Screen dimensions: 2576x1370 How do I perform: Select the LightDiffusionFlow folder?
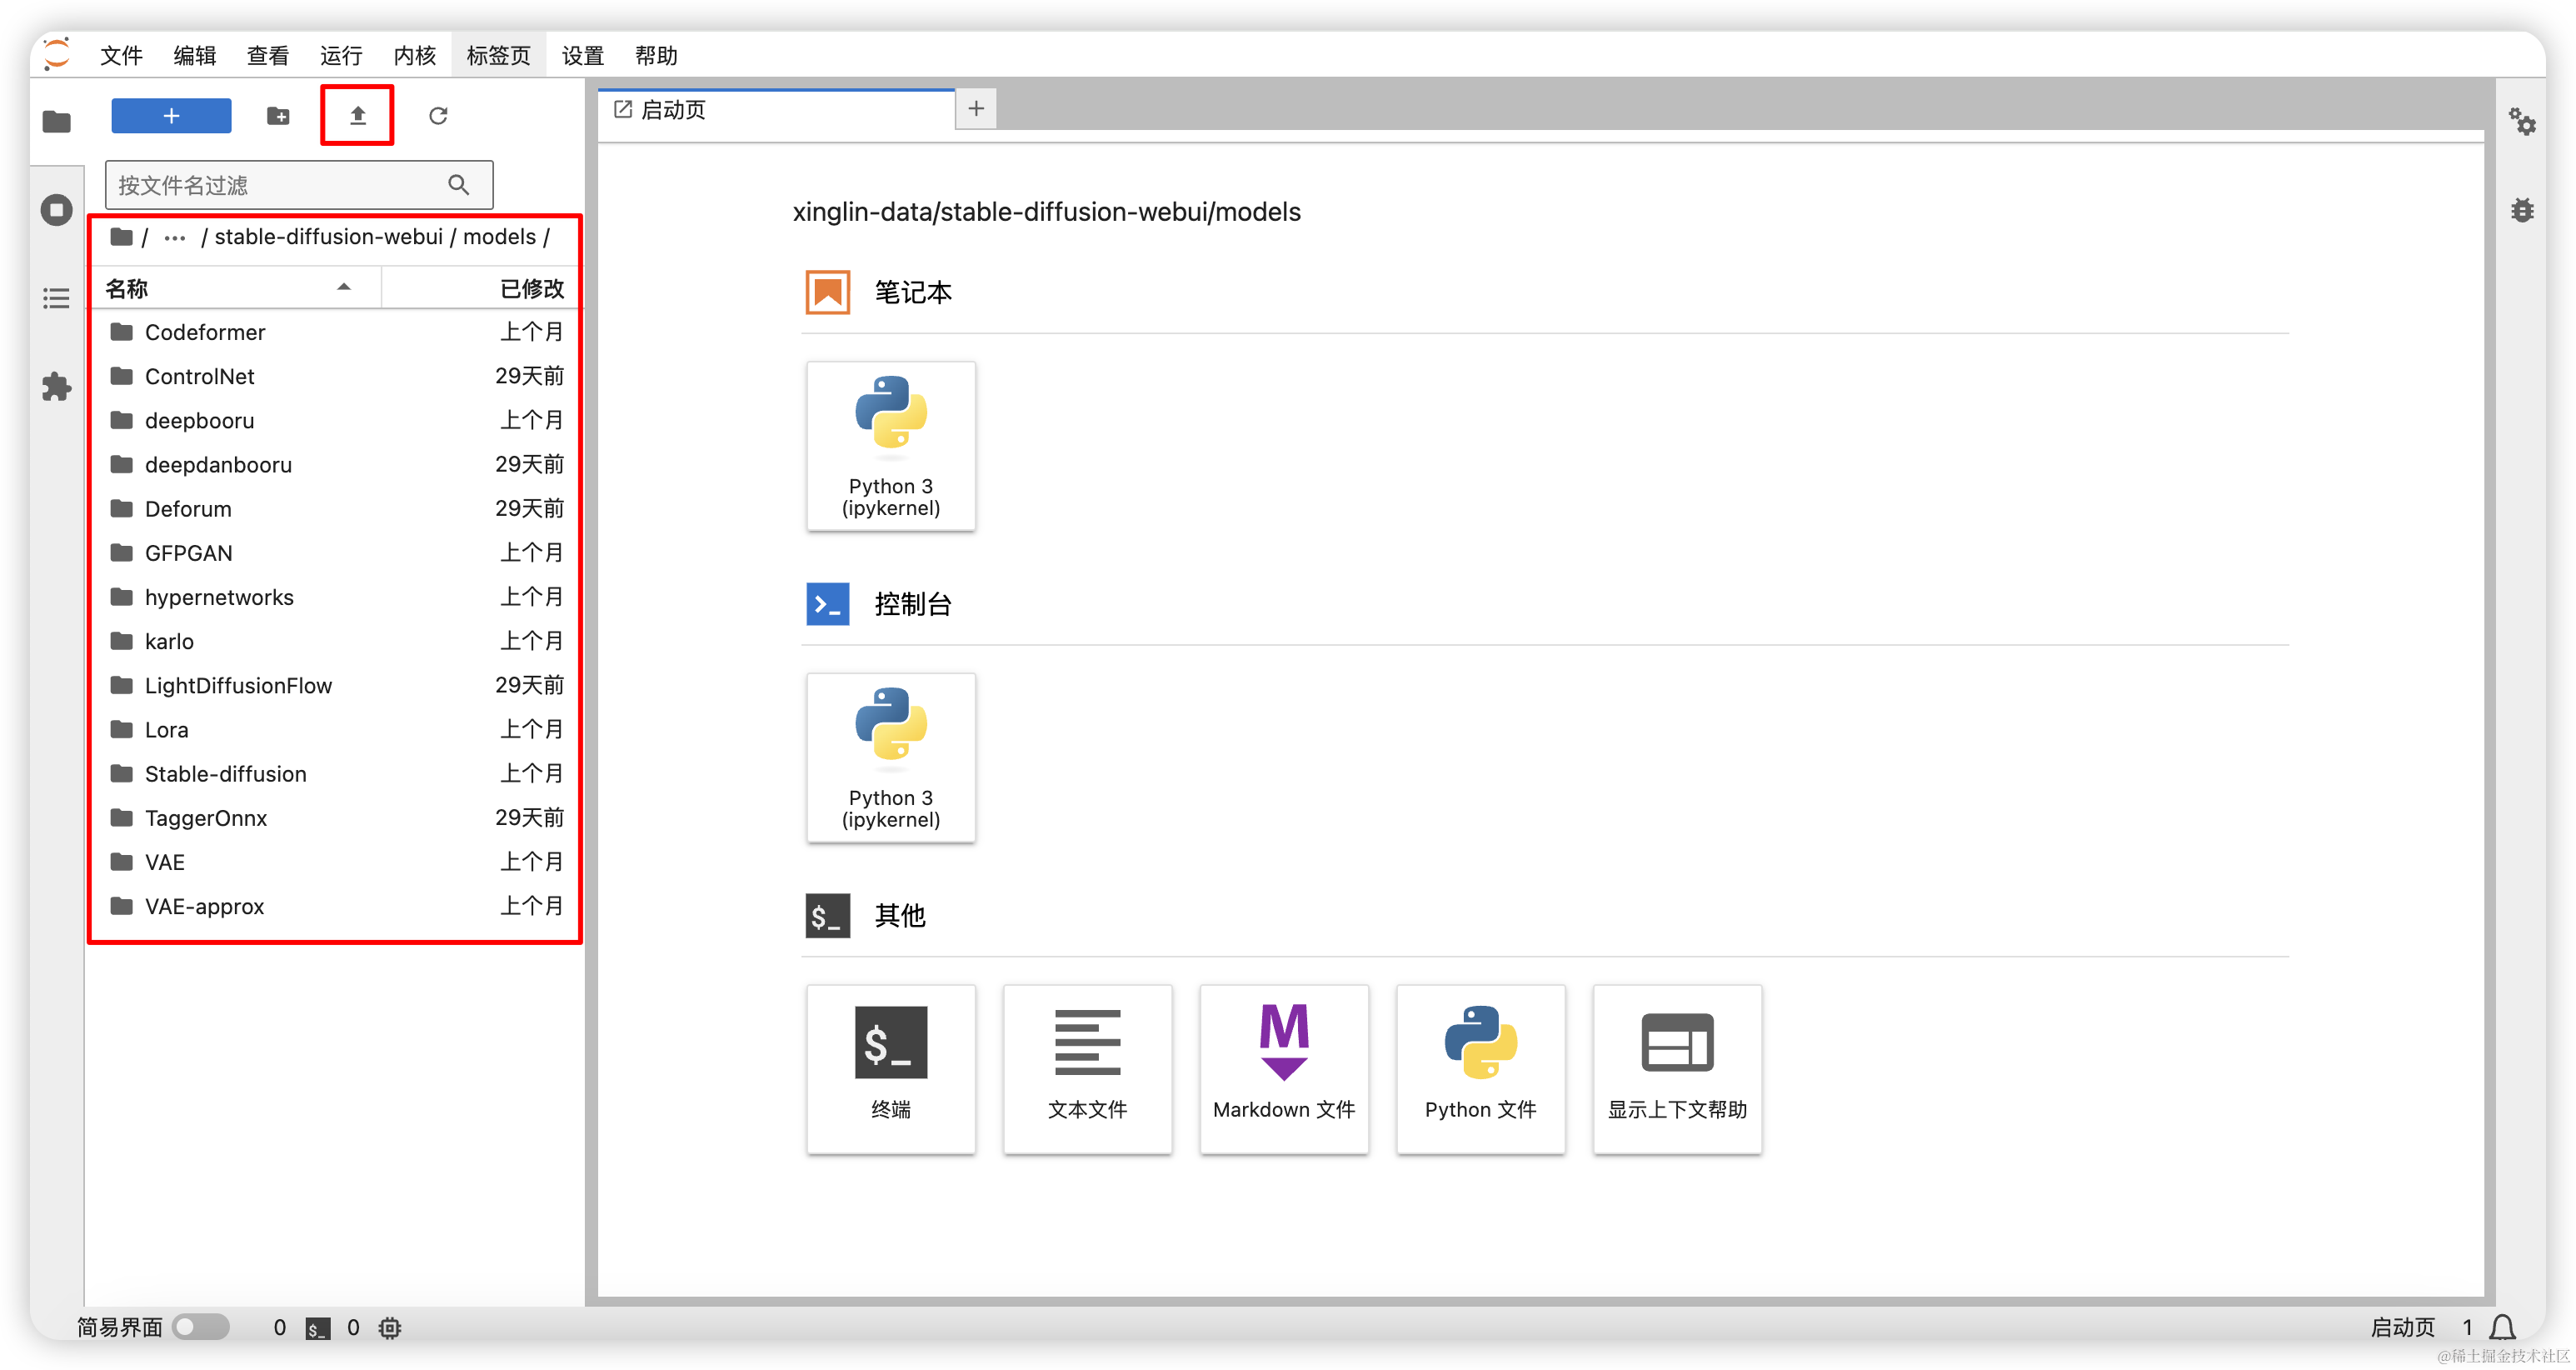(336, 685)
